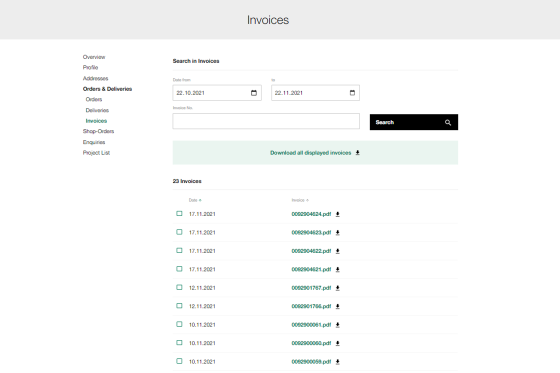Select Orders & Deliveries in the sidebar
560x373 pixels.
coord(108,89)
